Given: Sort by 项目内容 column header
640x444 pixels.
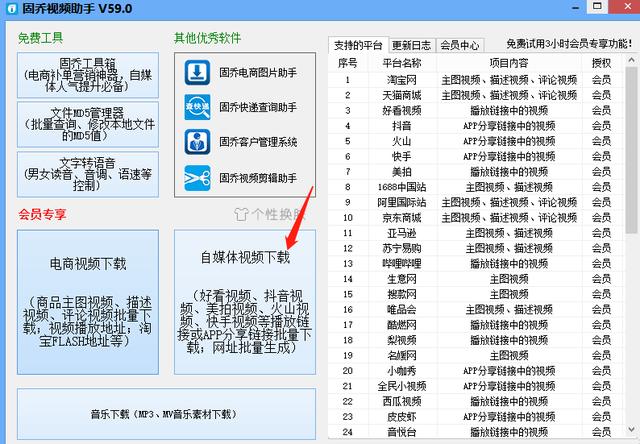Looking at the screenshot, I should pyautogui.click(x=509, y=63).
